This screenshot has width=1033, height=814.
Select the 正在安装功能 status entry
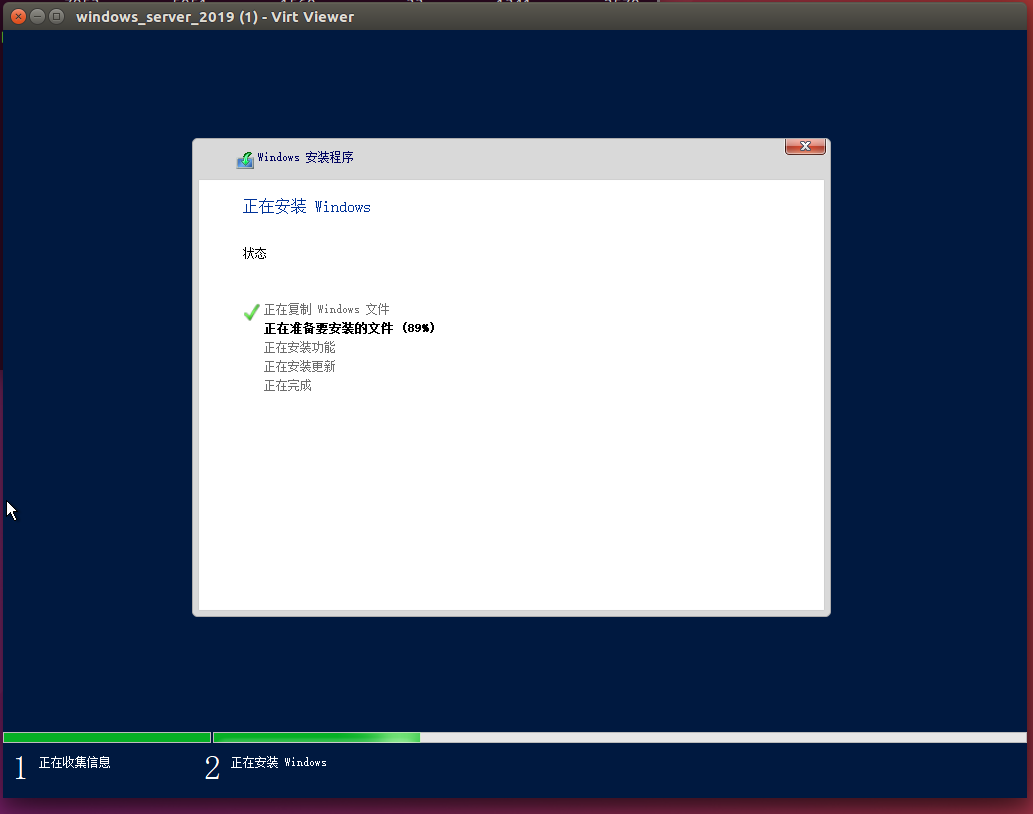coord(300,347)
